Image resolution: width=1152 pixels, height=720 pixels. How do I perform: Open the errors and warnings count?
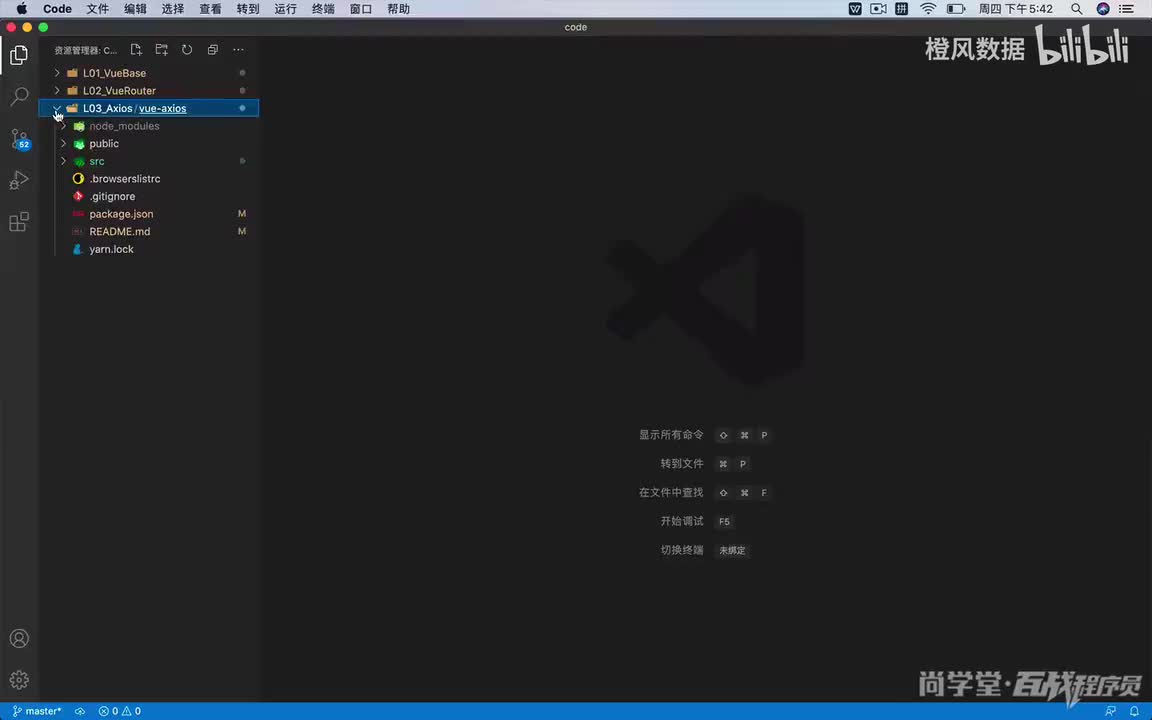point(120,711)
